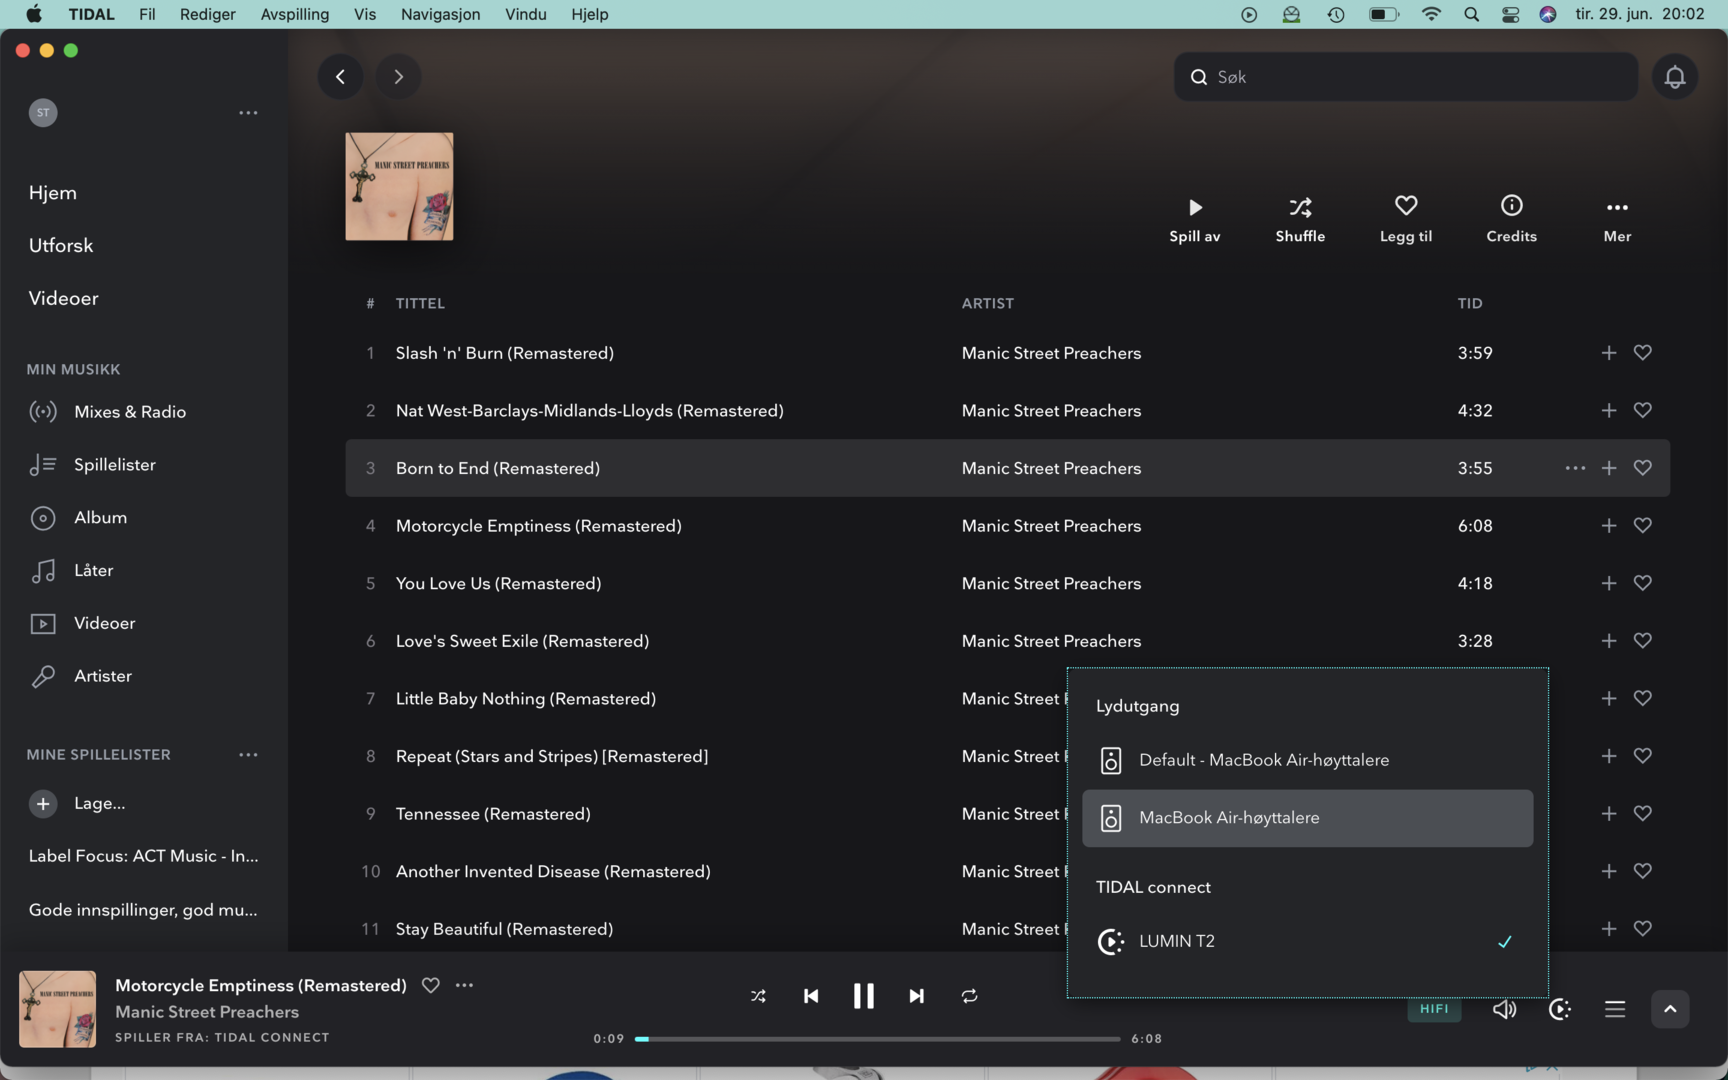Open Mine Spillelister options menu
The height and width of the screenshot is (1080, 1728).
pos(248,755)
